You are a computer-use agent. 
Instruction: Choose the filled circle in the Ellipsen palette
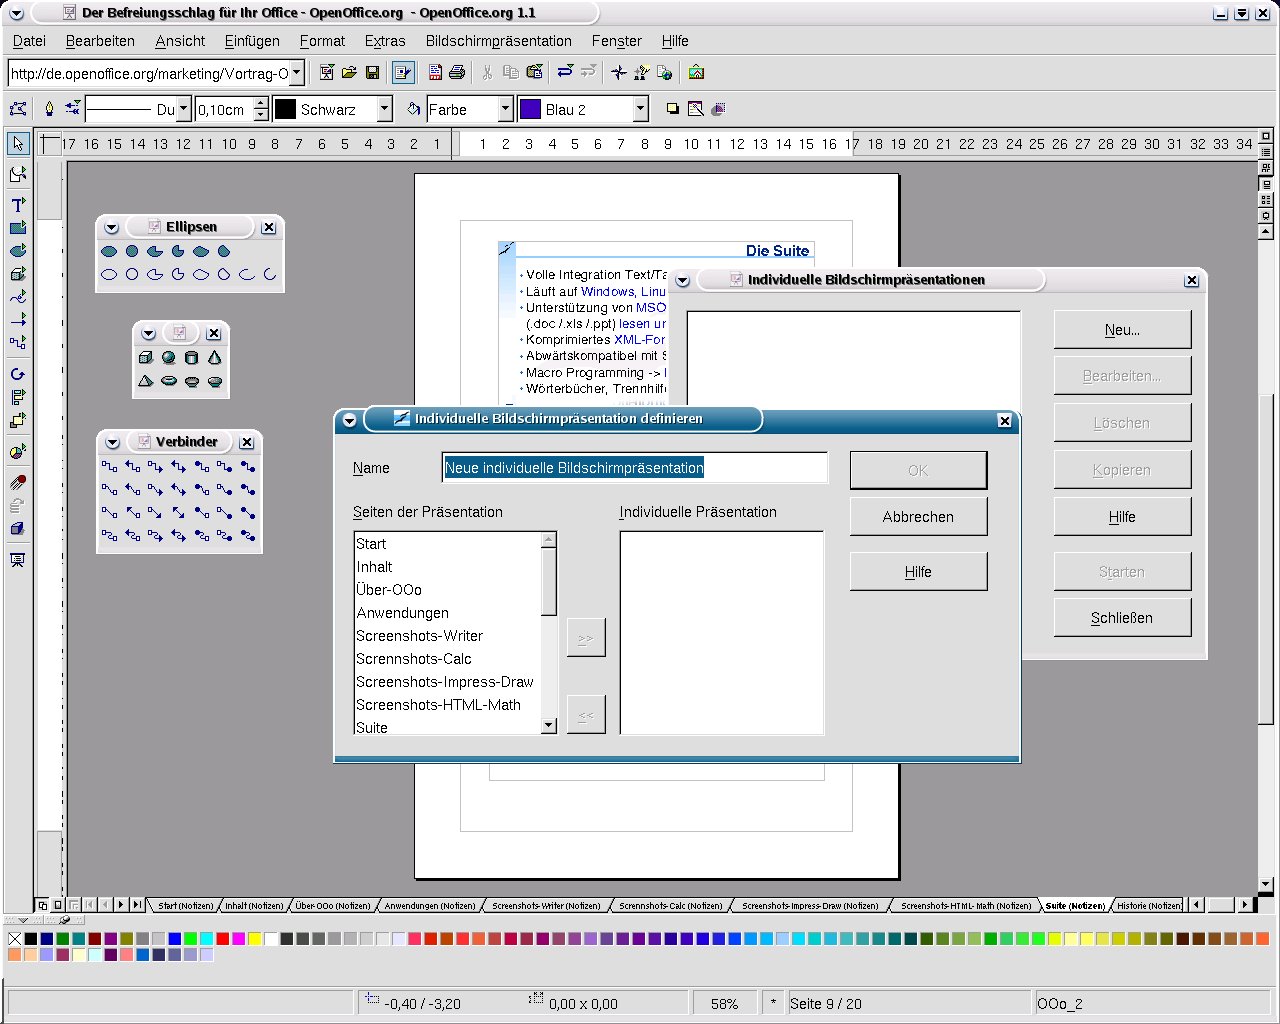pos(132,252)
